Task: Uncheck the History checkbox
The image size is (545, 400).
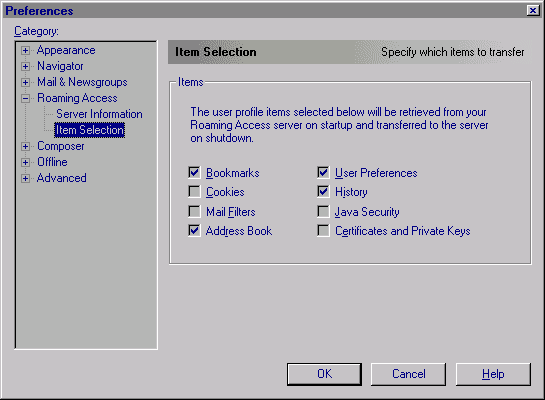Action: coord(323,191)
